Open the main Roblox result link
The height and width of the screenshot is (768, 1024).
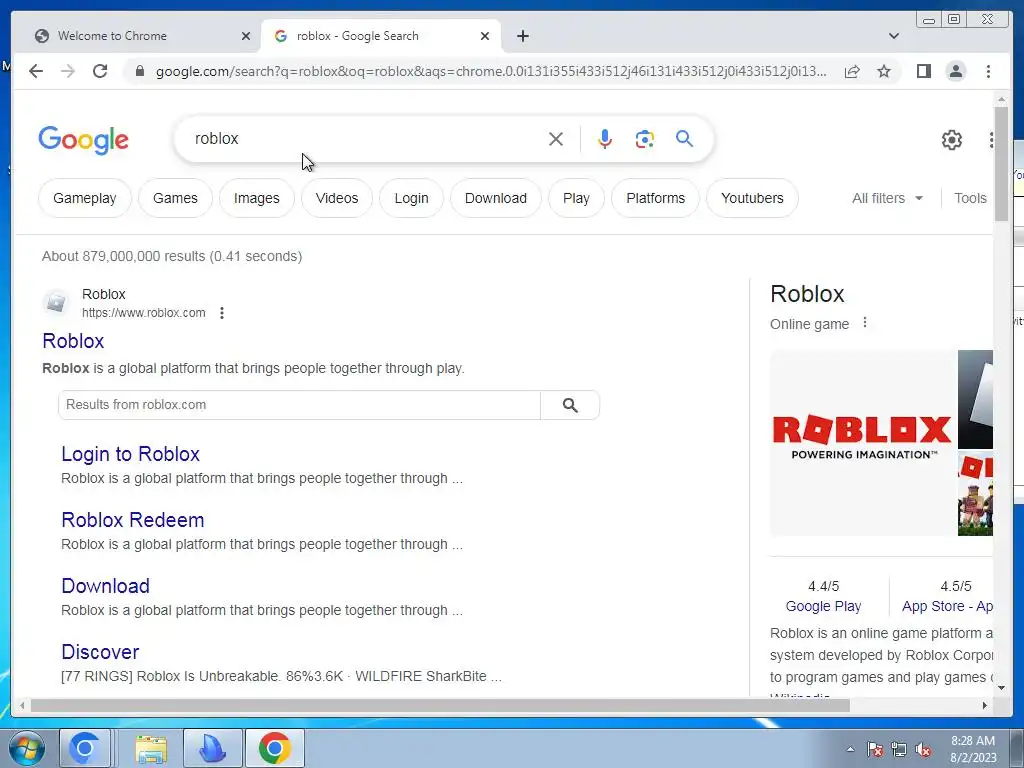click(x=73, y=341)
